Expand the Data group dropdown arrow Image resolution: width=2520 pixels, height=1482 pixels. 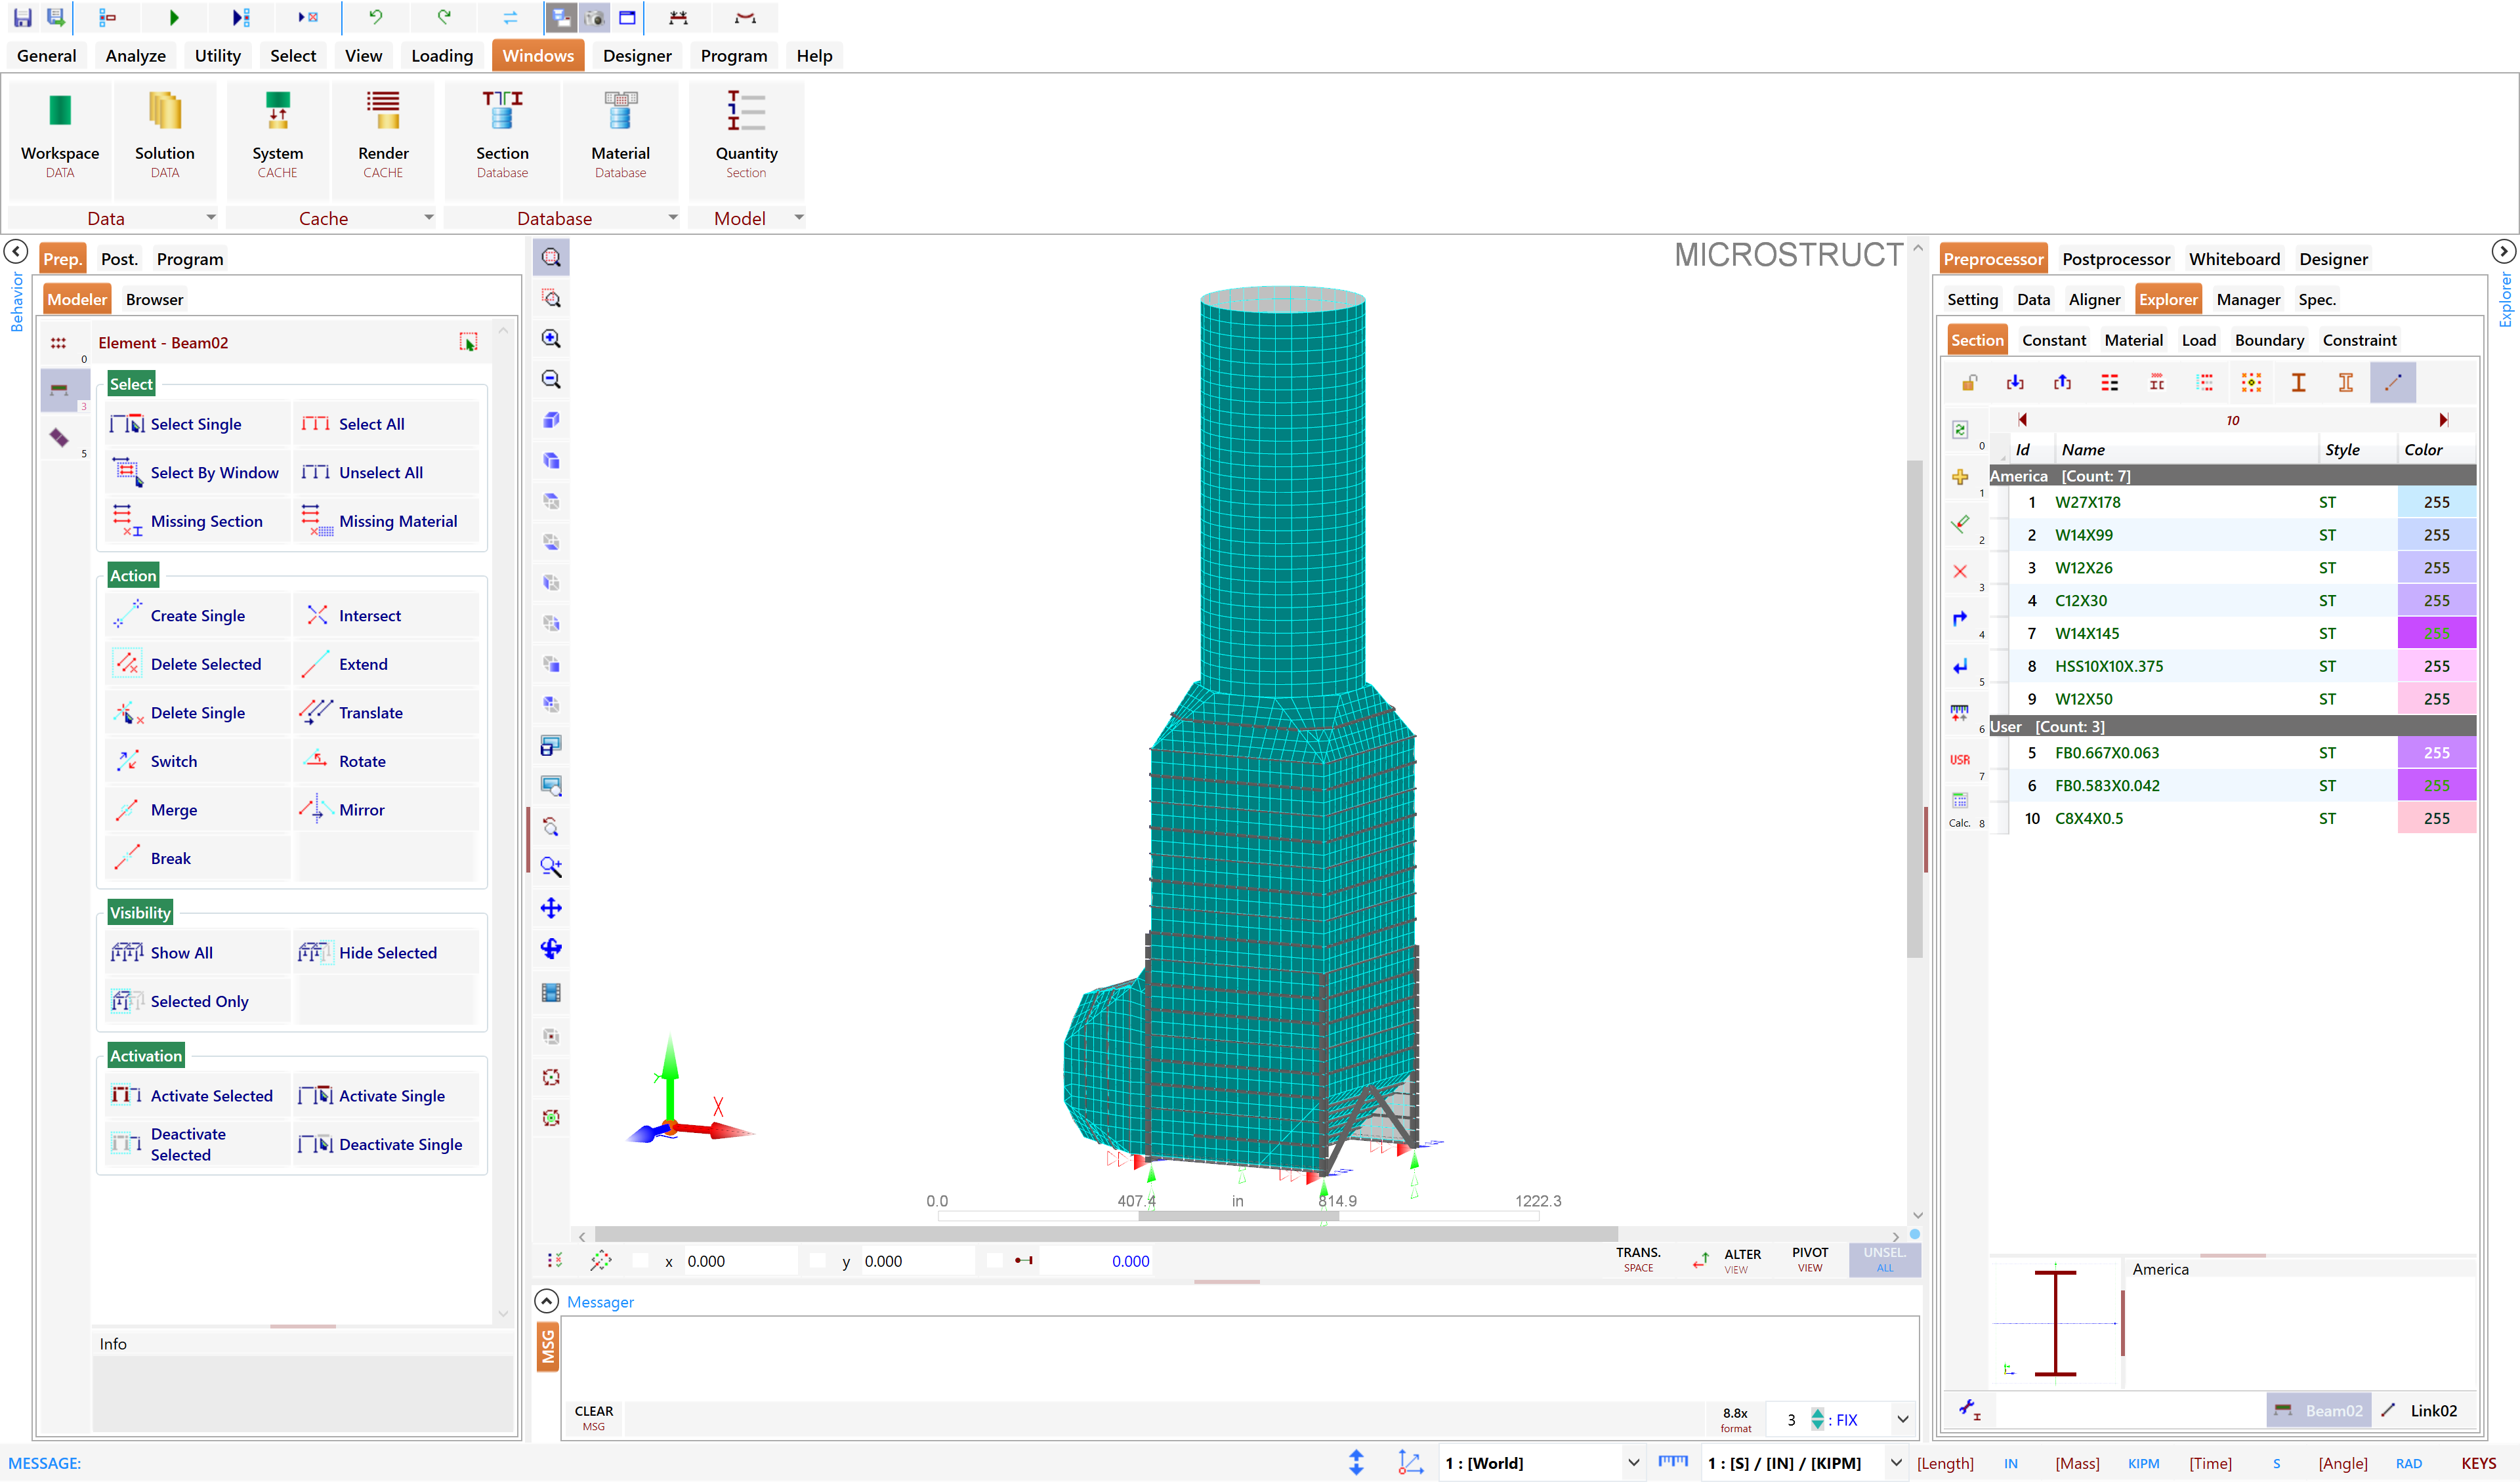(x=211, y=217)
